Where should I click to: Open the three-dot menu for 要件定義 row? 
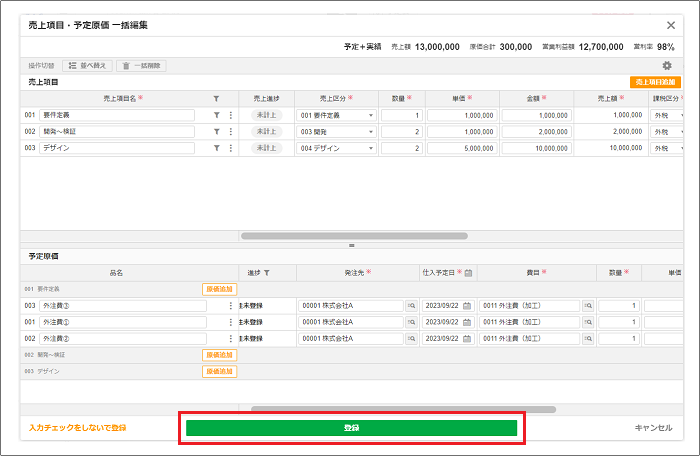[x=230, y=115]
